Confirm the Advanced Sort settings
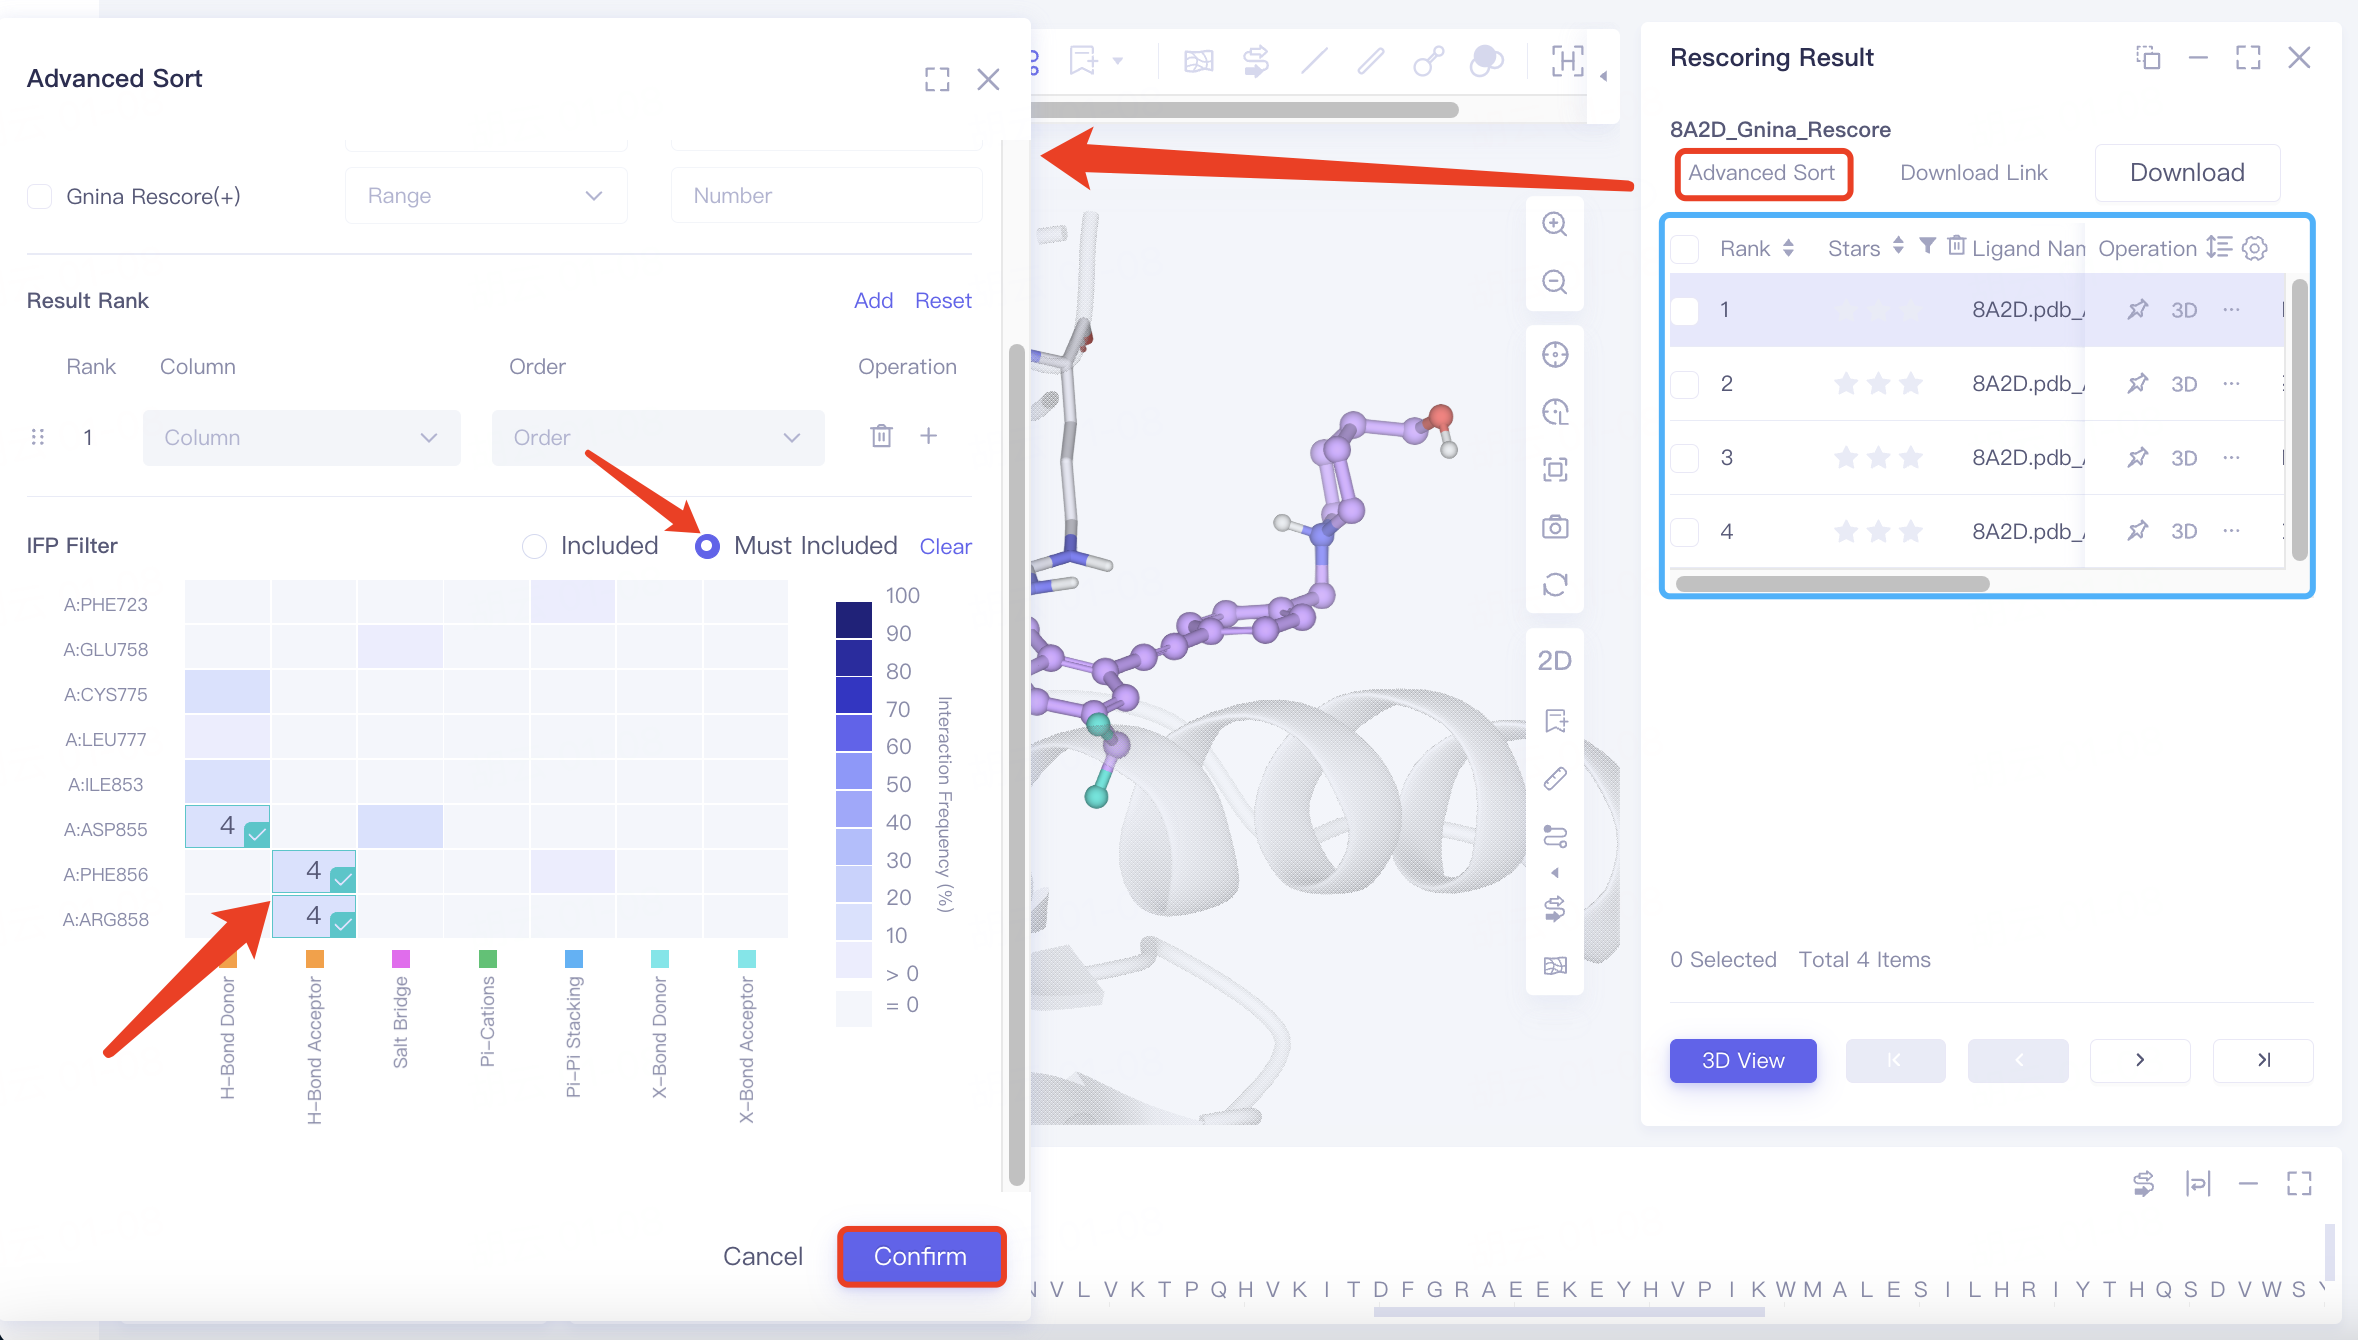 click(920, 1256)
